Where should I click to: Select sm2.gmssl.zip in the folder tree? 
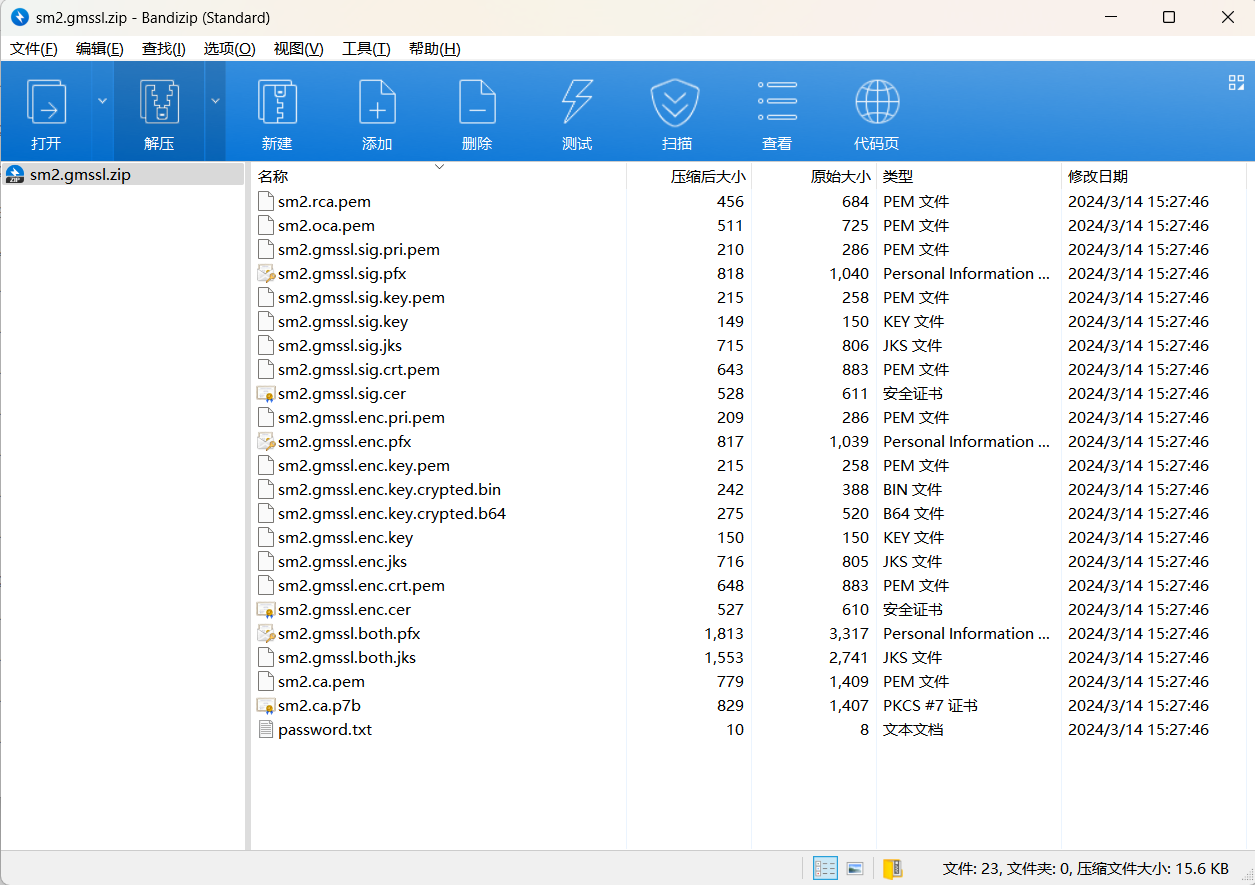click(x=80, y=175)
